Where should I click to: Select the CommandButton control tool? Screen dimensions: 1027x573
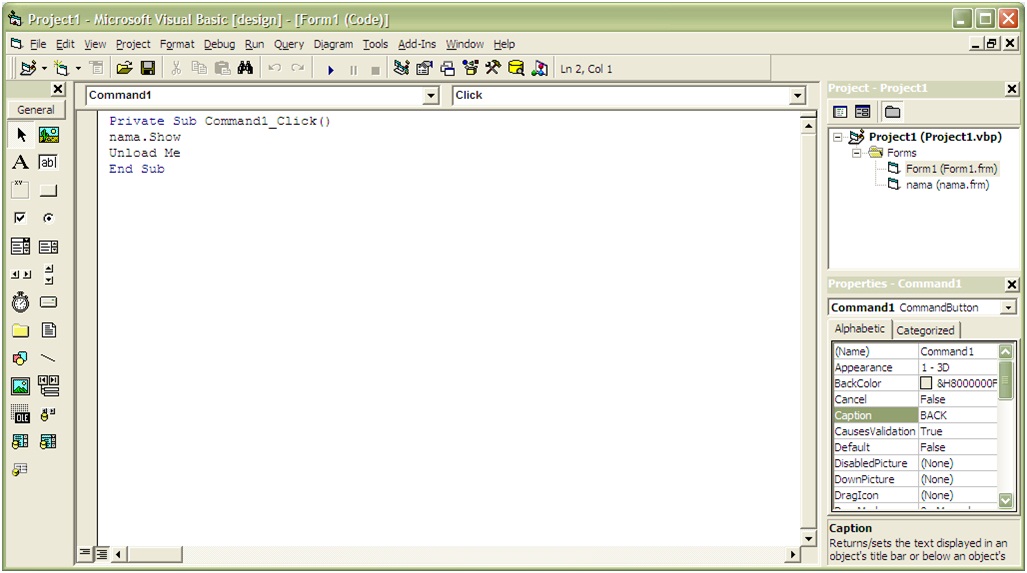pyautogui.click(x=48, y=190)
